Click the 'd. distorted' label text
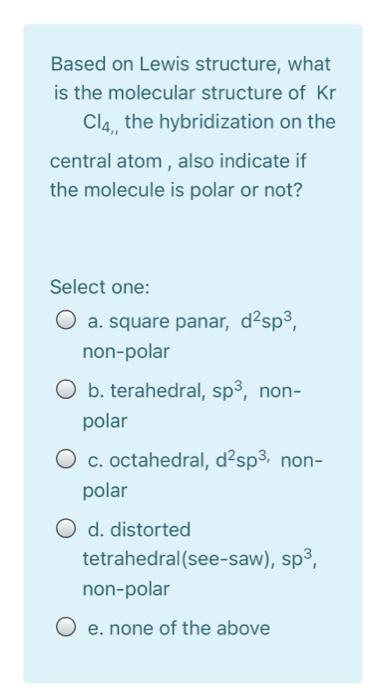The image size is (382, 700). point(139,529)
